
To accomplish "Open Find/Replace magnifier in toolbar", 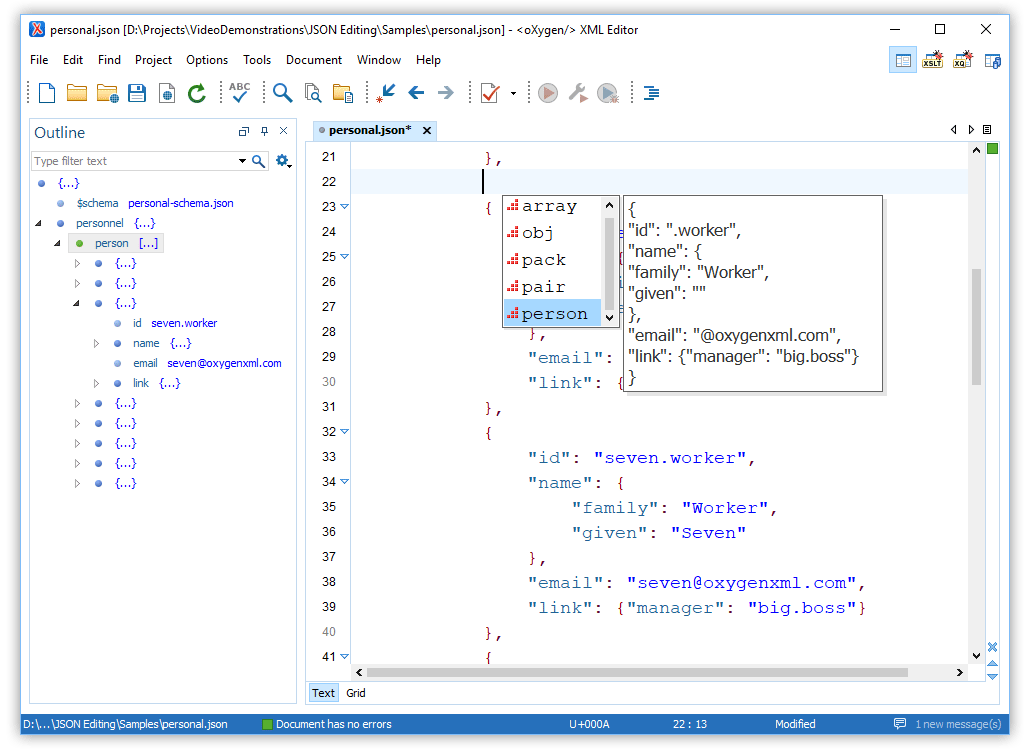I will coord(282,93).
